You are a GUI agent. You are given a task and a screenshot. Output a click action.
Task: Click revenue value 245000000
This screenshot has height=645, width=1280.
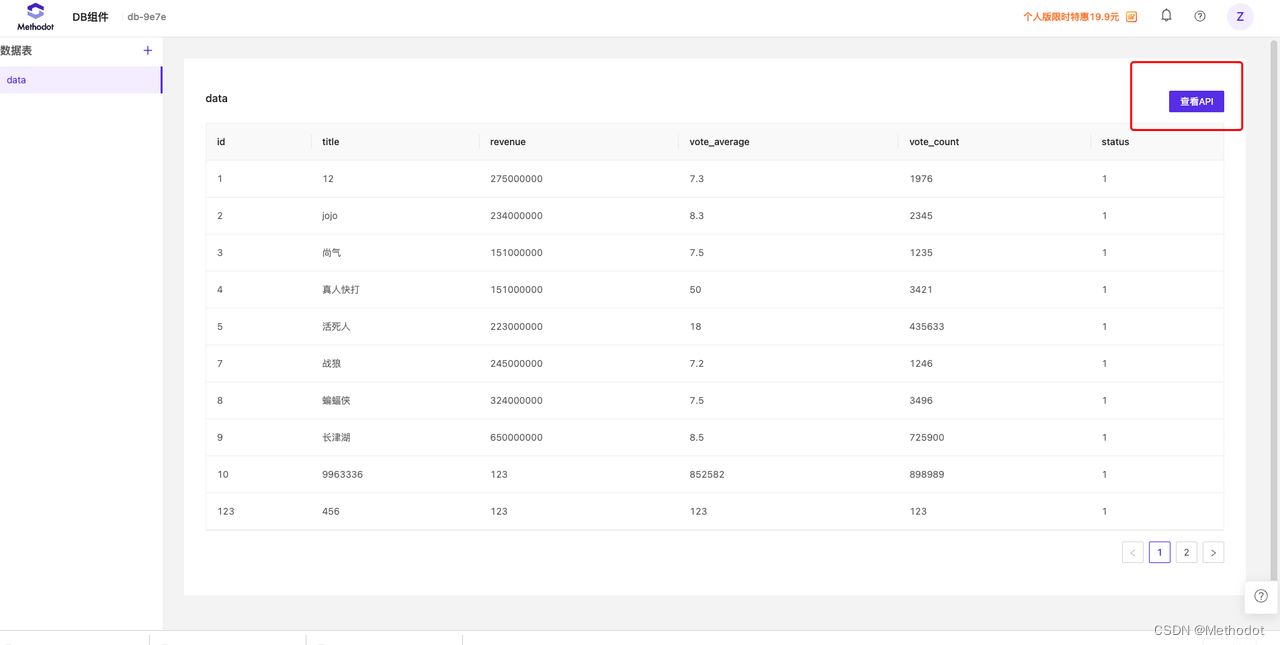[516, 364]
